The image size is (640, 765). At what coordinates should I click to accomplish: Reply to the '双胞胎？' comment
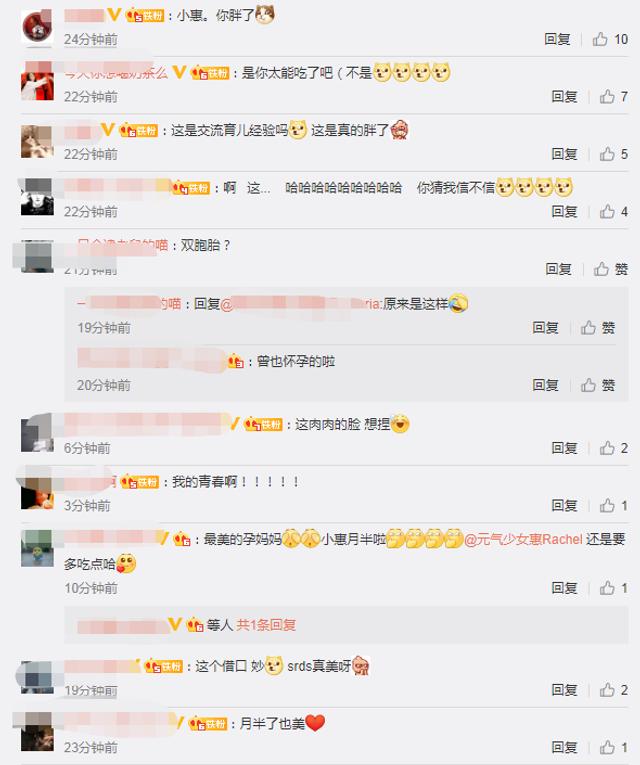559,269
